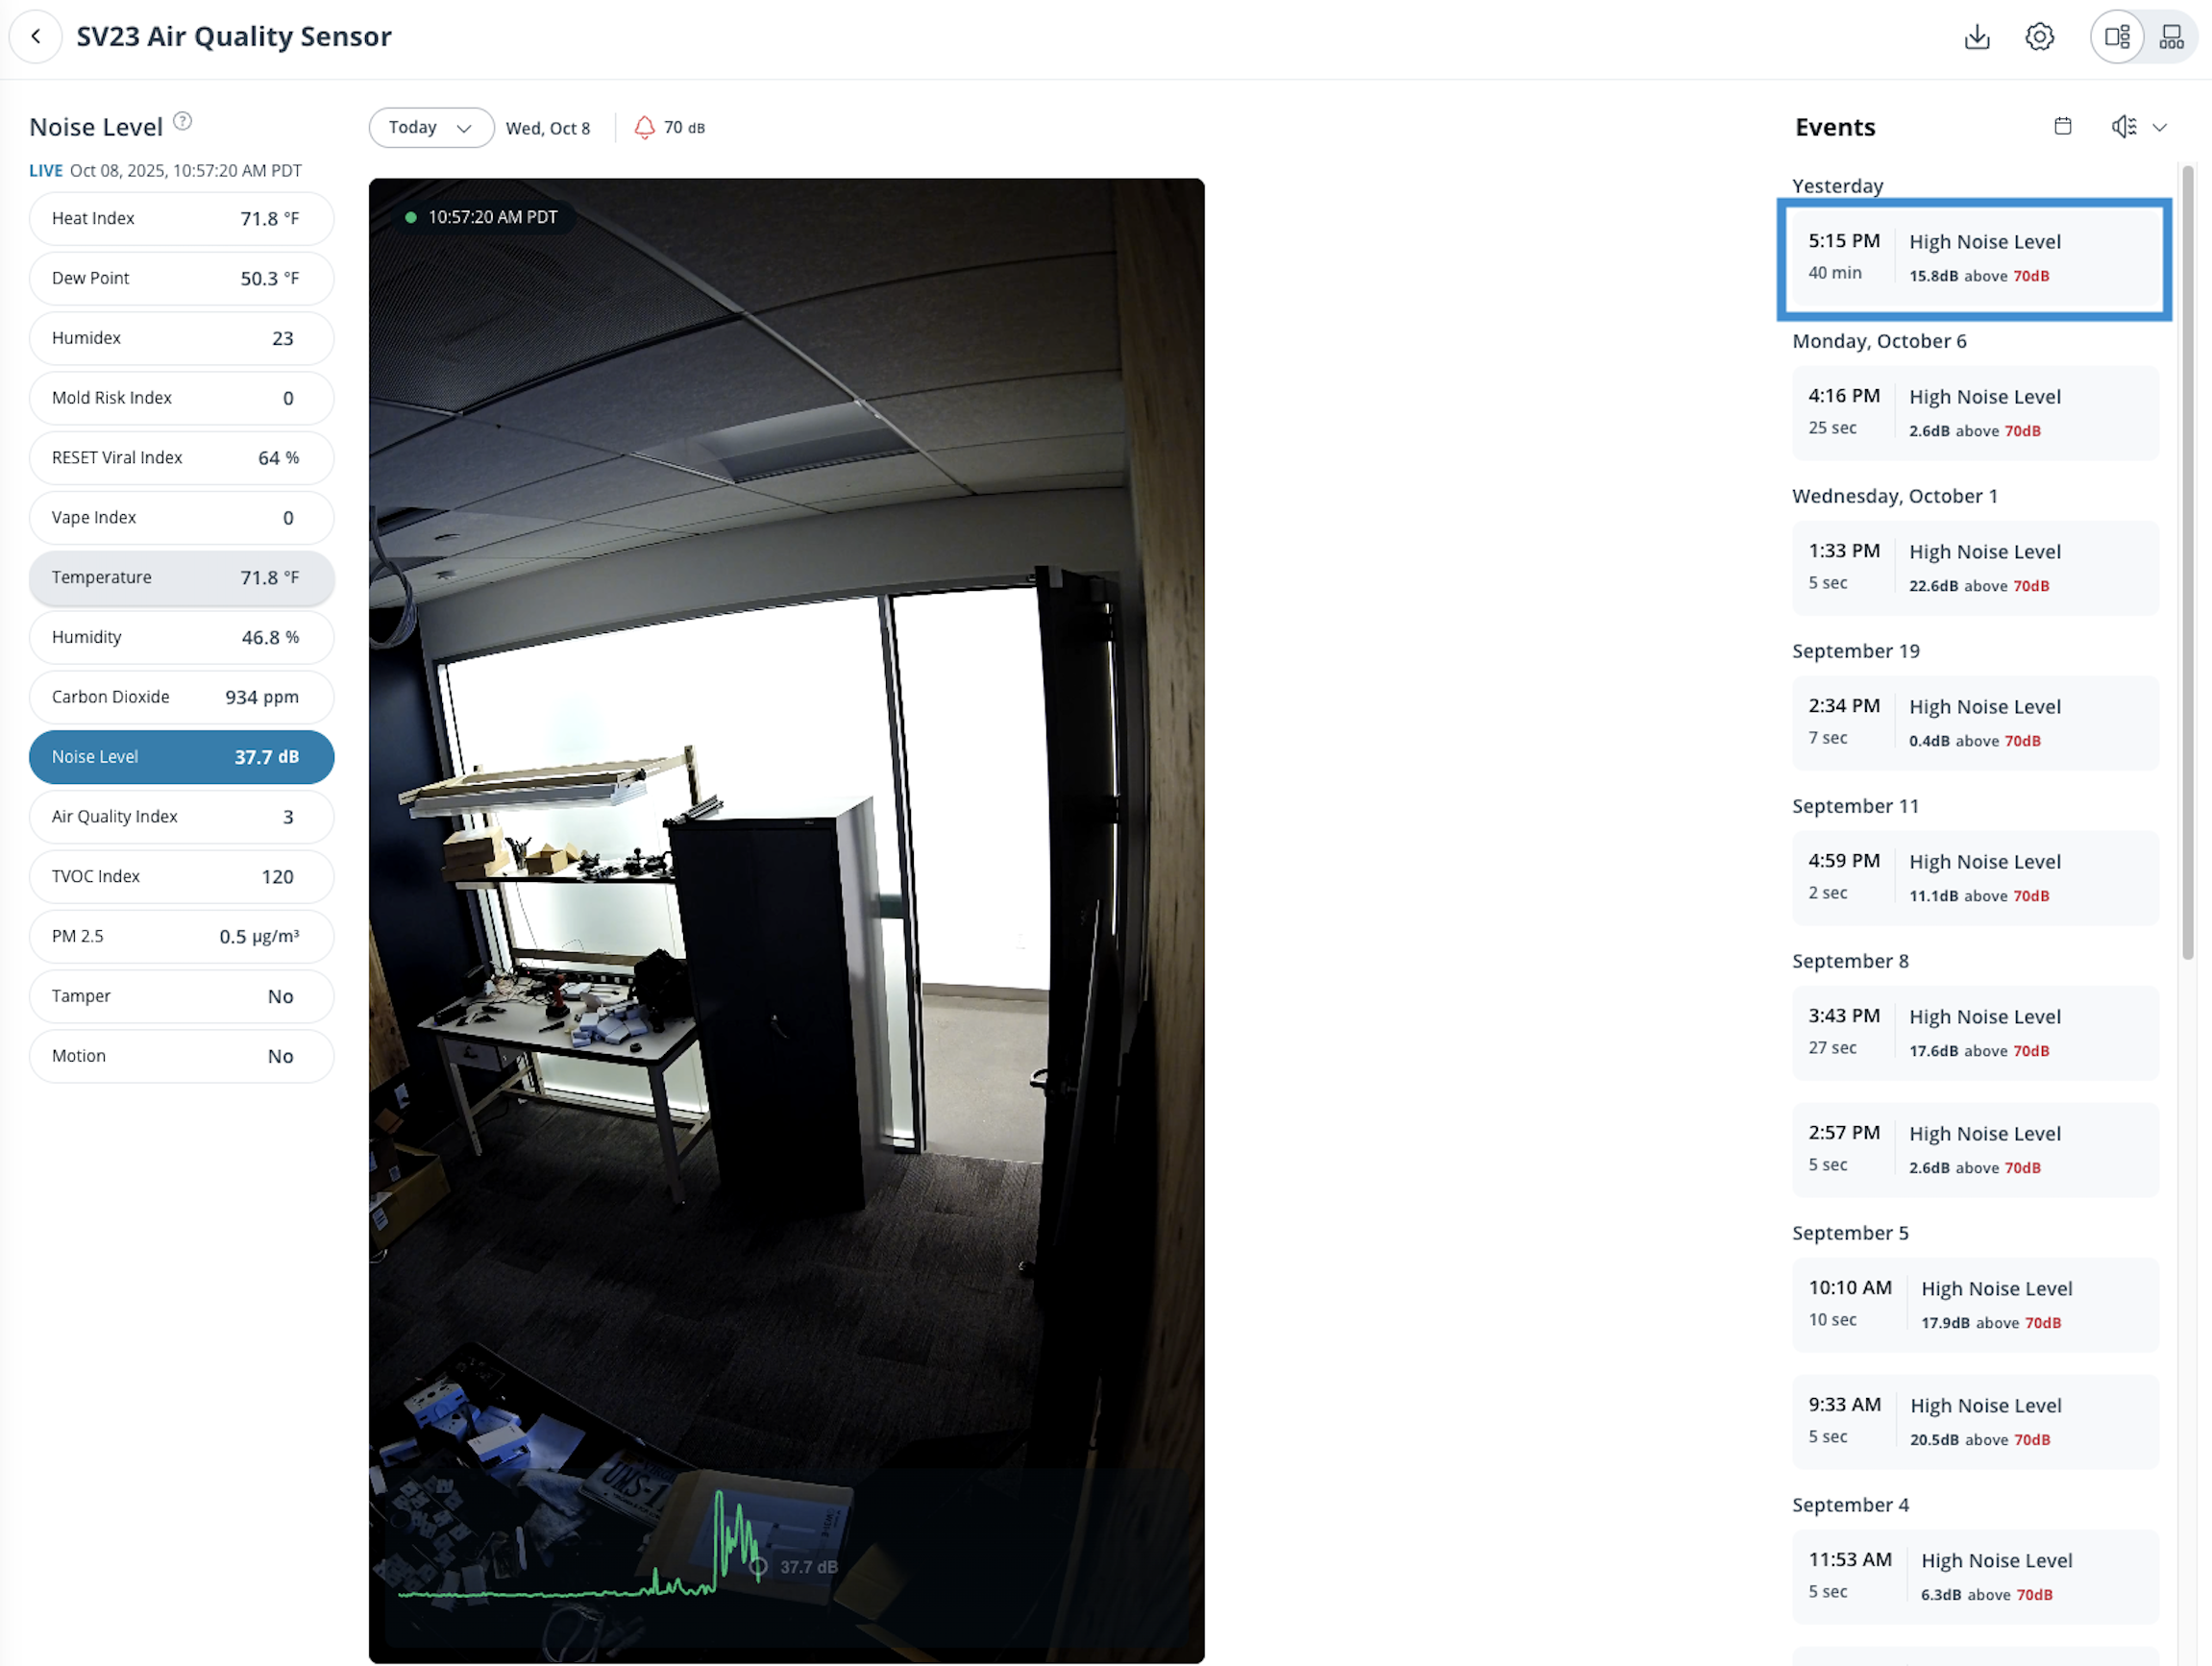Viewport: 2212px width, 1666px height.
Task: Switch to split panel layout view
Action: pyautogui.click(x=2117, y=37)
